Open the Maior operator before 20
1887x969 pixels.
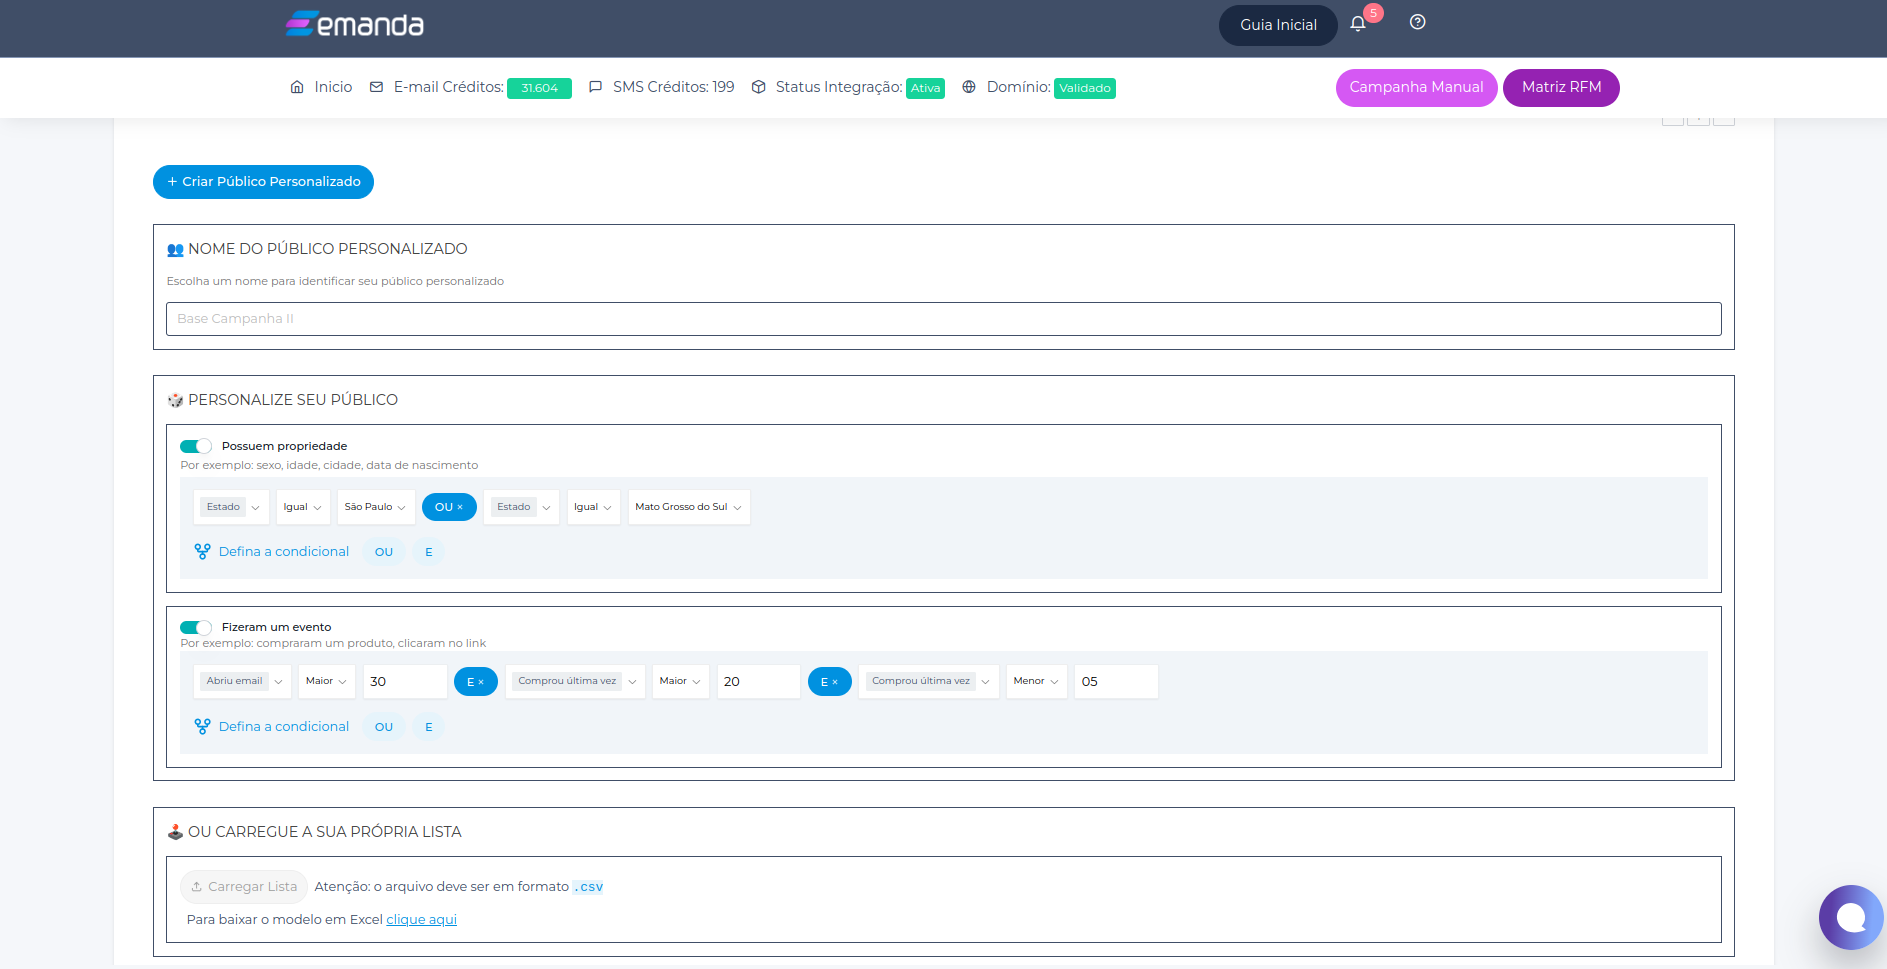tap(681, 682)
